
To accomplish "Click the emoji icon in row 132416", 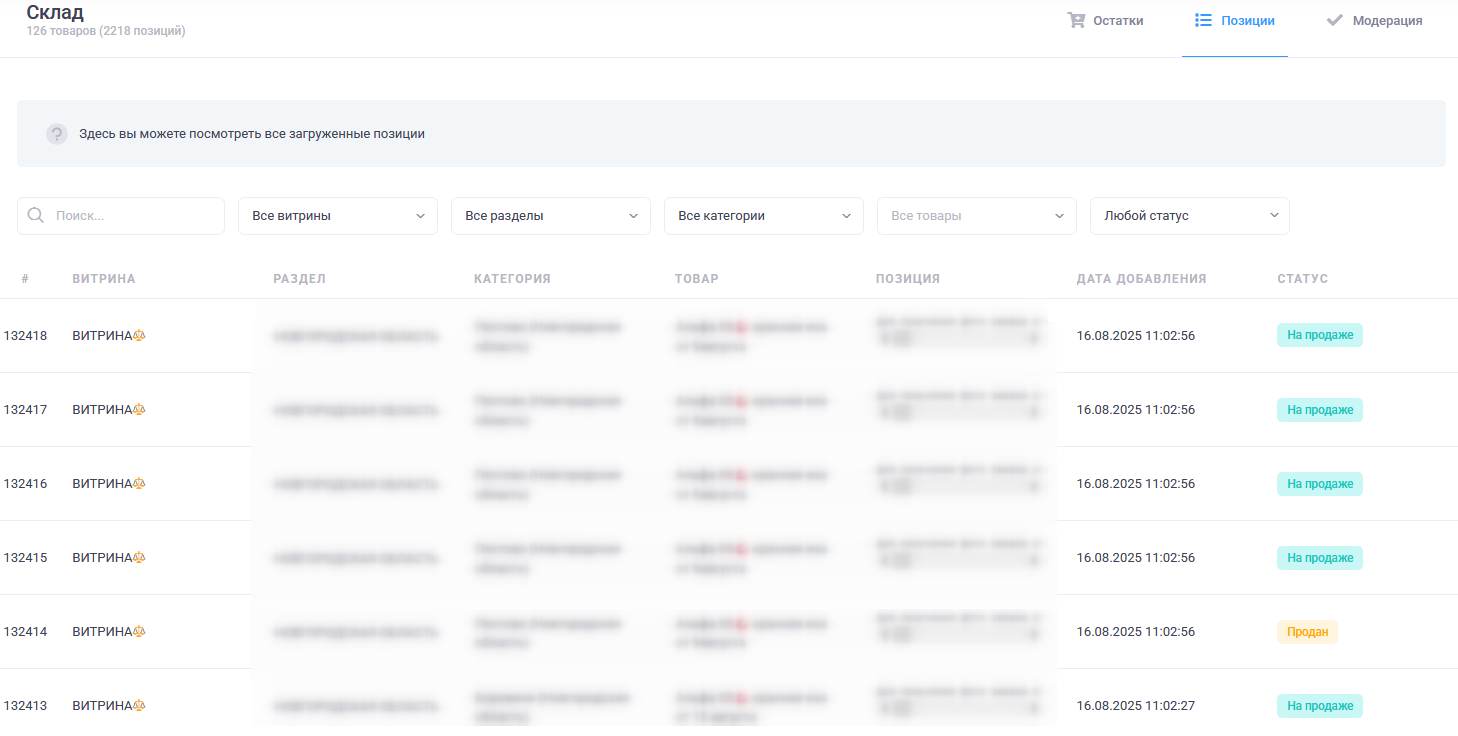I will (139, 484).
